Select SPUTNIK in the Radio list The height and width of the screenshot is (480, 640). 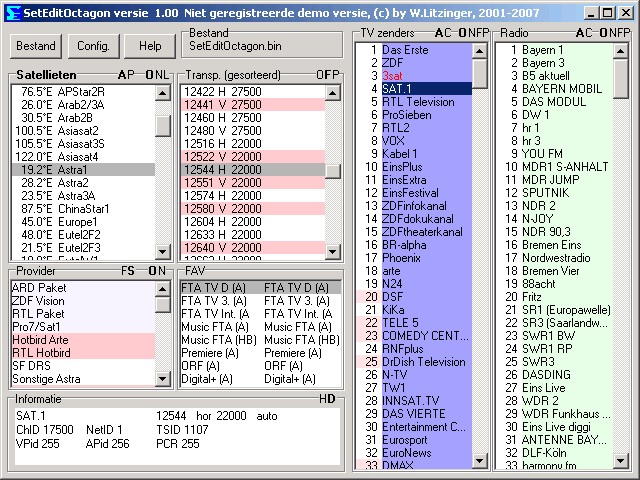(546, 193)
